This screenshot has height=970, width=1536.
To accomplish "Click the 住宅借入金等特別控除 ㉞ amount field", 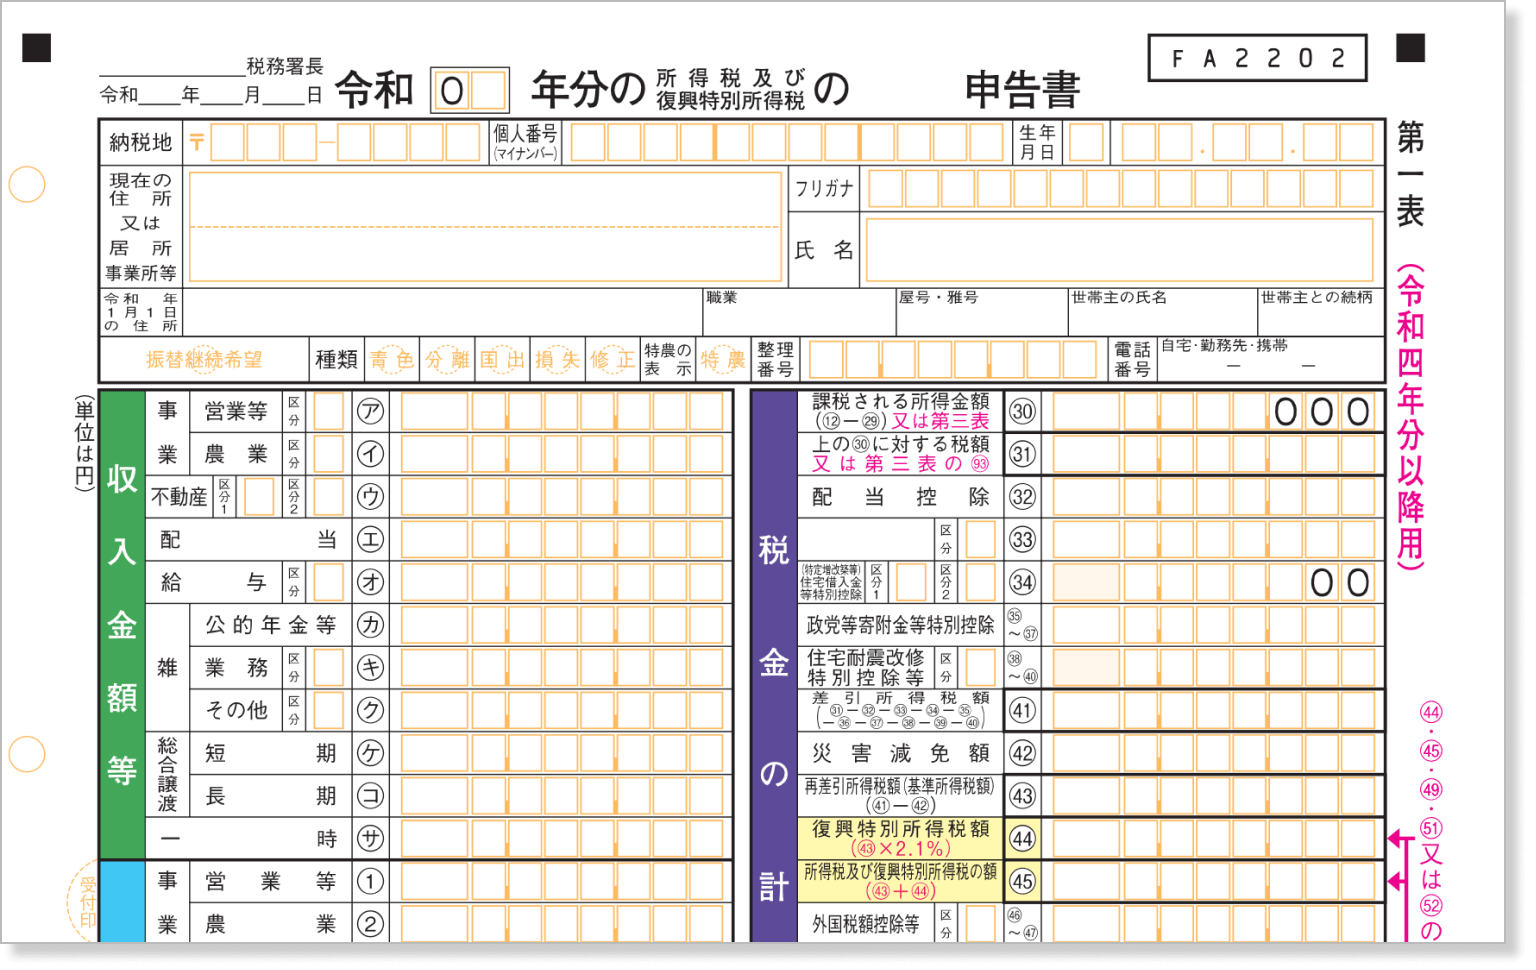I will [x=1214, y=582].
